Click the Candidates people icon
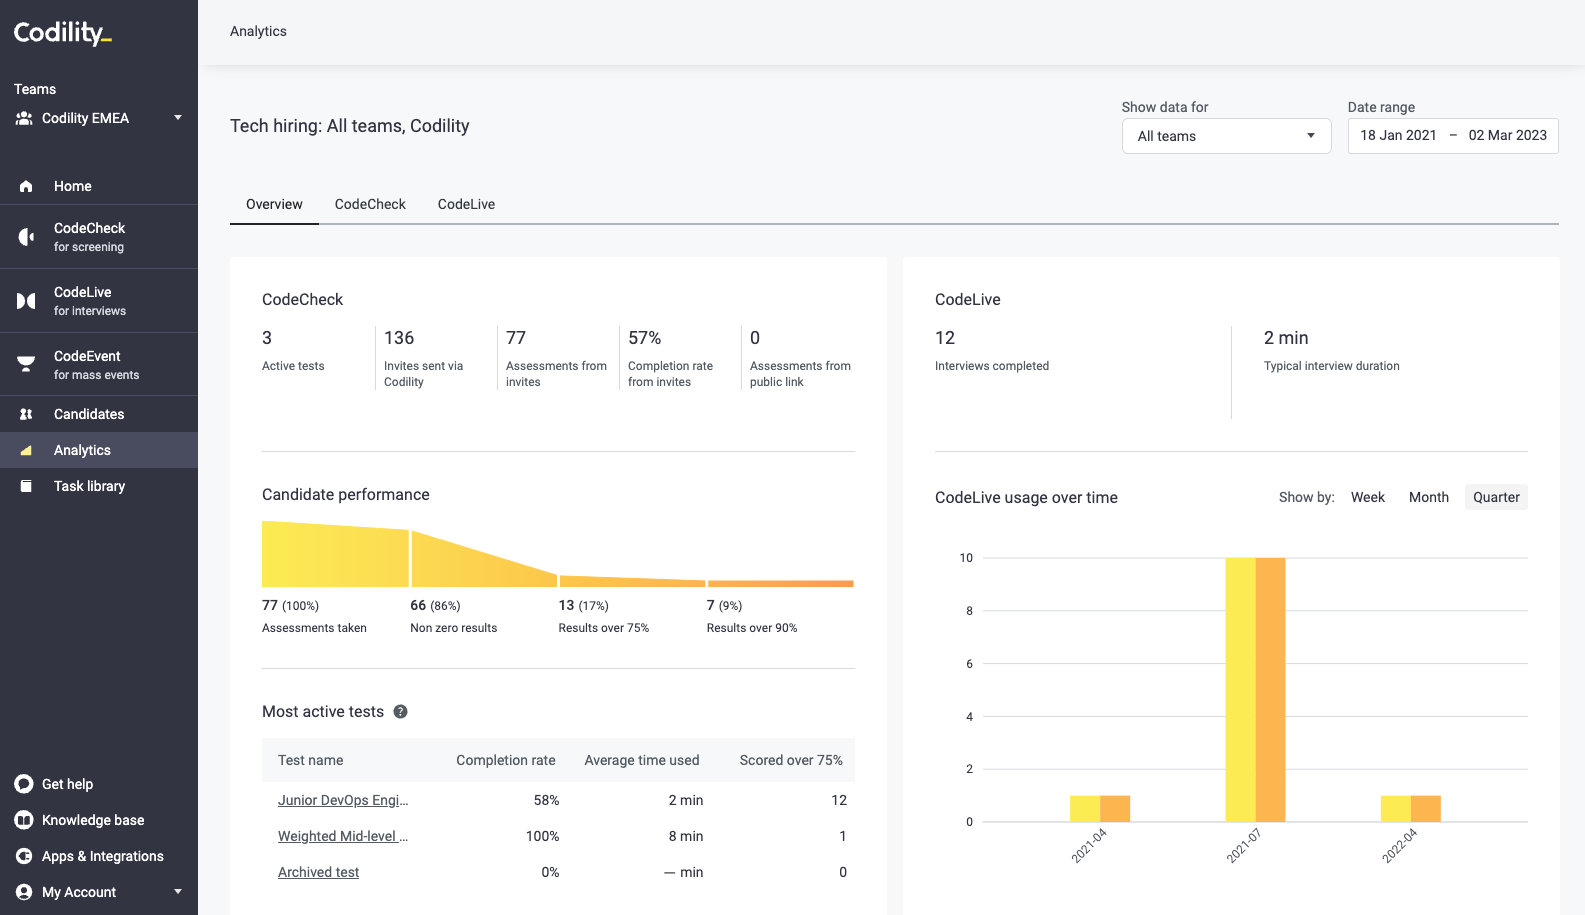Screen dimensions: 1585x915 click(26, 414)
